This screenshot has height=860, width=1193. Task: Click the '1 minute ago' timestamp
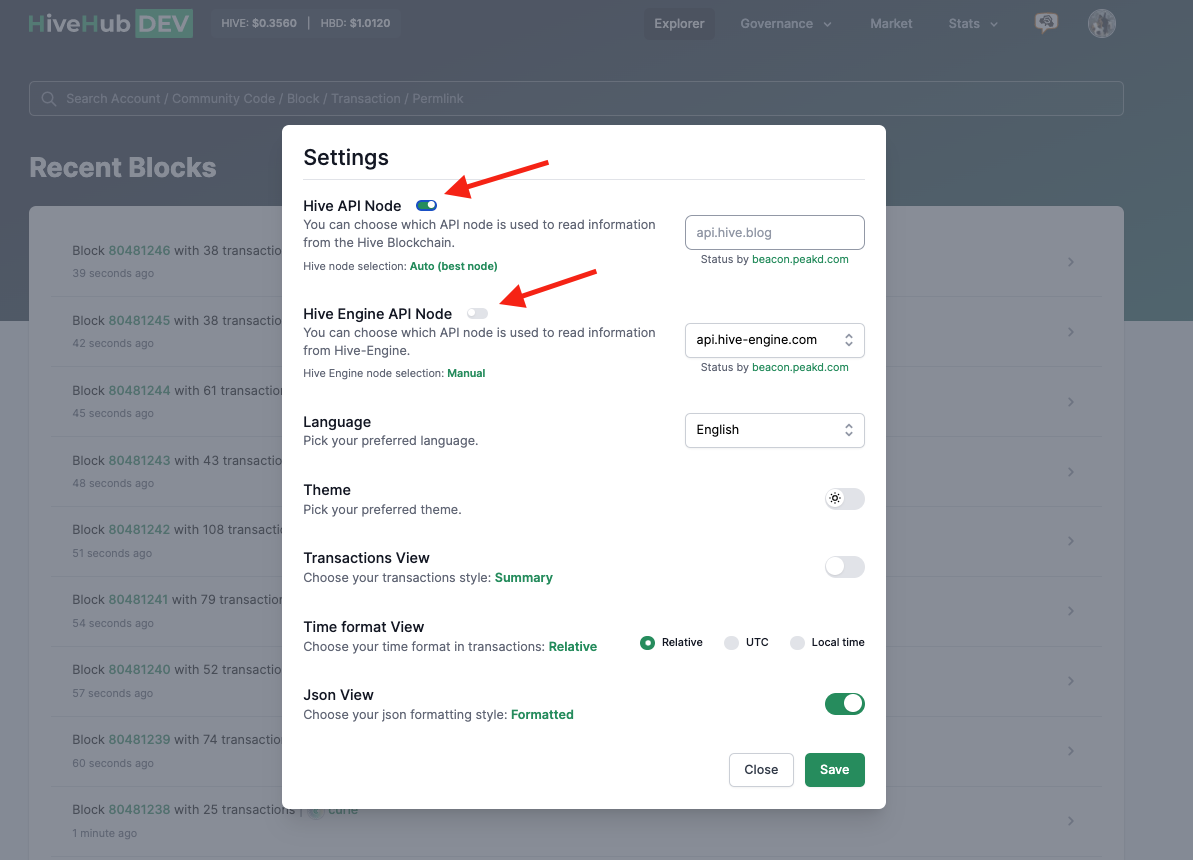(x=104, y=833)
